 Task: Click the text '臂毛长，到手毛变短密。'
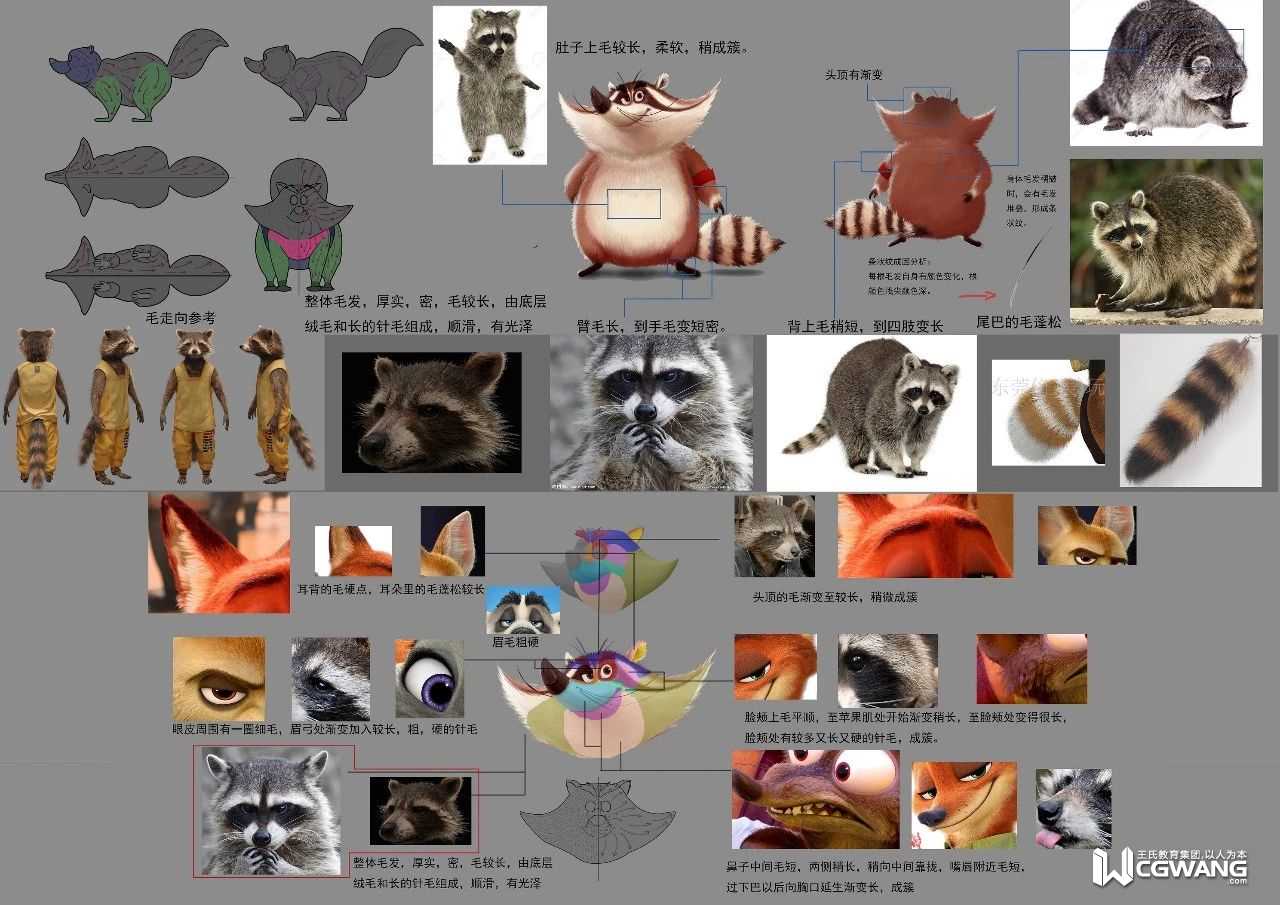[x=651, y=326]
